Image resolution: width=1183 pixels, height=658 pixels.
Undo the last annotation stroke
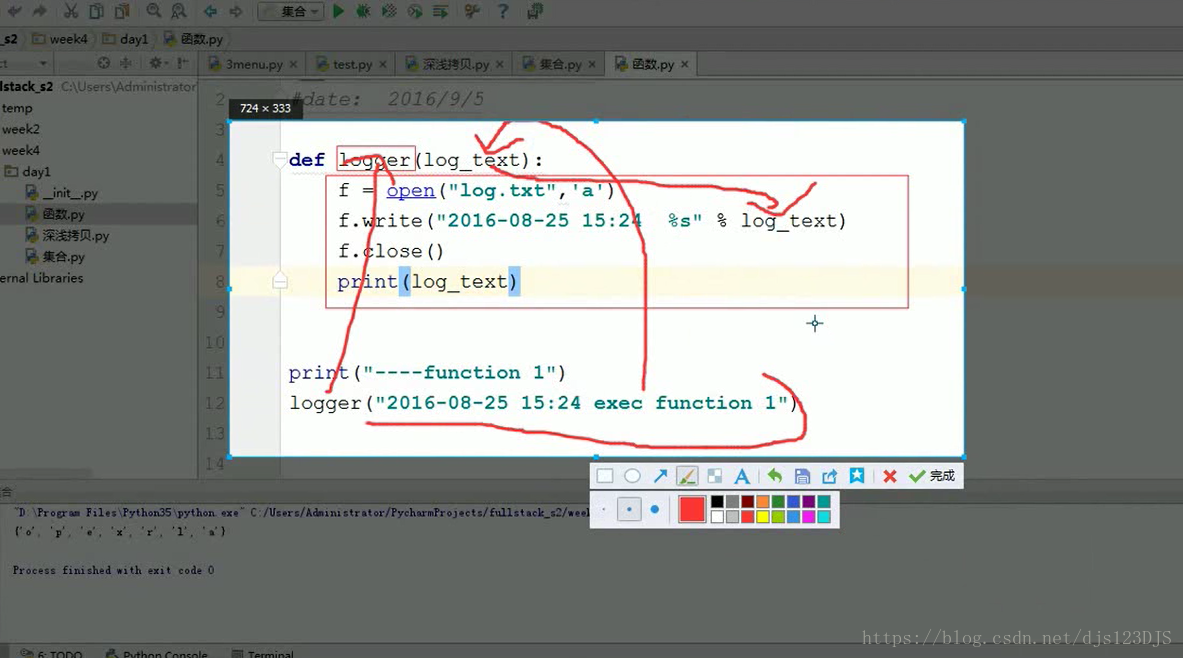click(774, 476)
